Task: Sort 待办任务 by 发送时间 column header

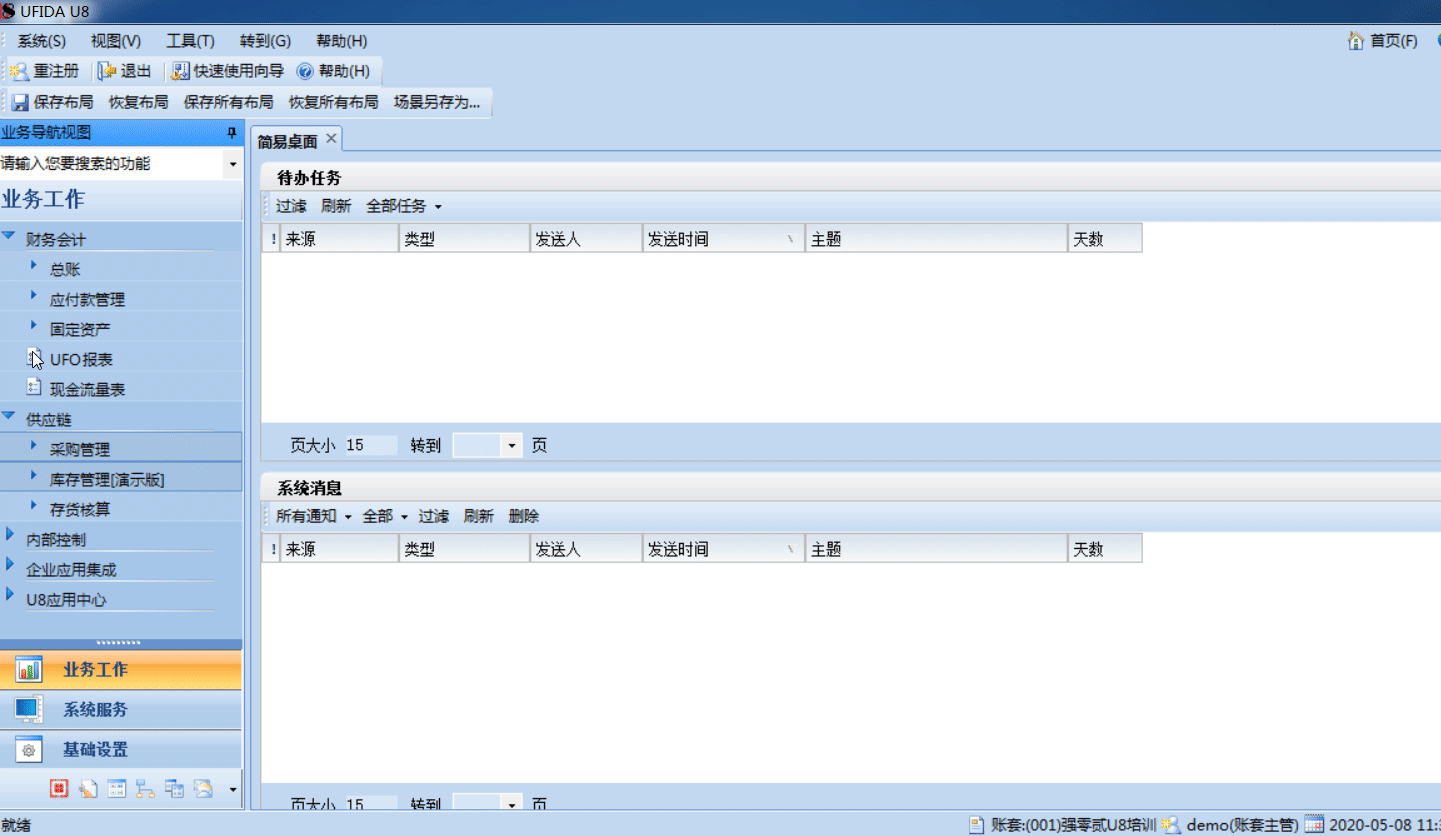Action: [x=724, y=240]
